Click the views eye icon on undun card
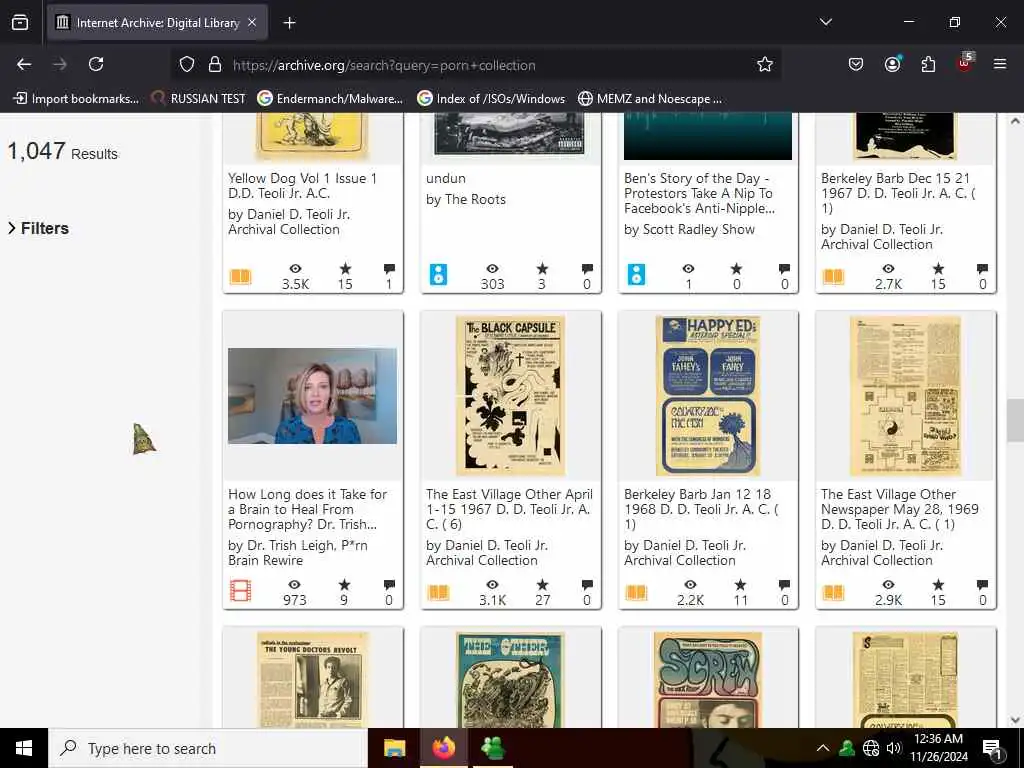Image resolution: width=1024 pixels, height=768 pixels. tap(492, 268)
